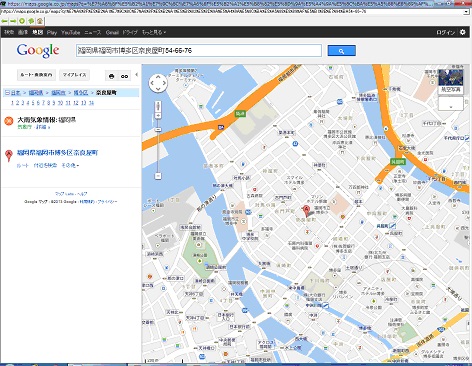Image resolution: width=472 pixels, height=366 pixels.
Task: Open the browser address bar dropdown arrow
Action: [466, 11]
